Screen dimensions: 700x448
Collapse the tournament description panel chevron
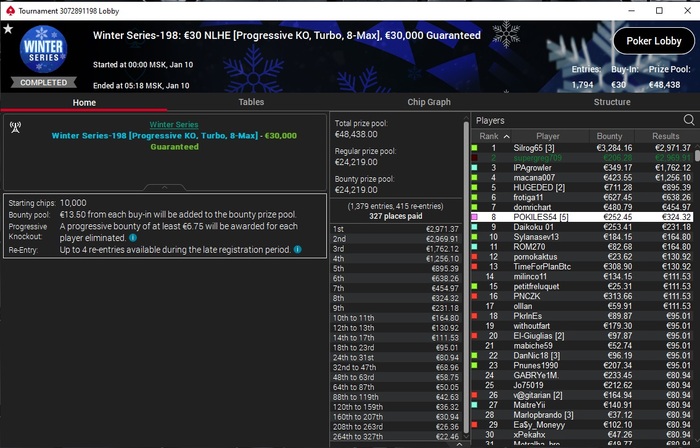164,187
